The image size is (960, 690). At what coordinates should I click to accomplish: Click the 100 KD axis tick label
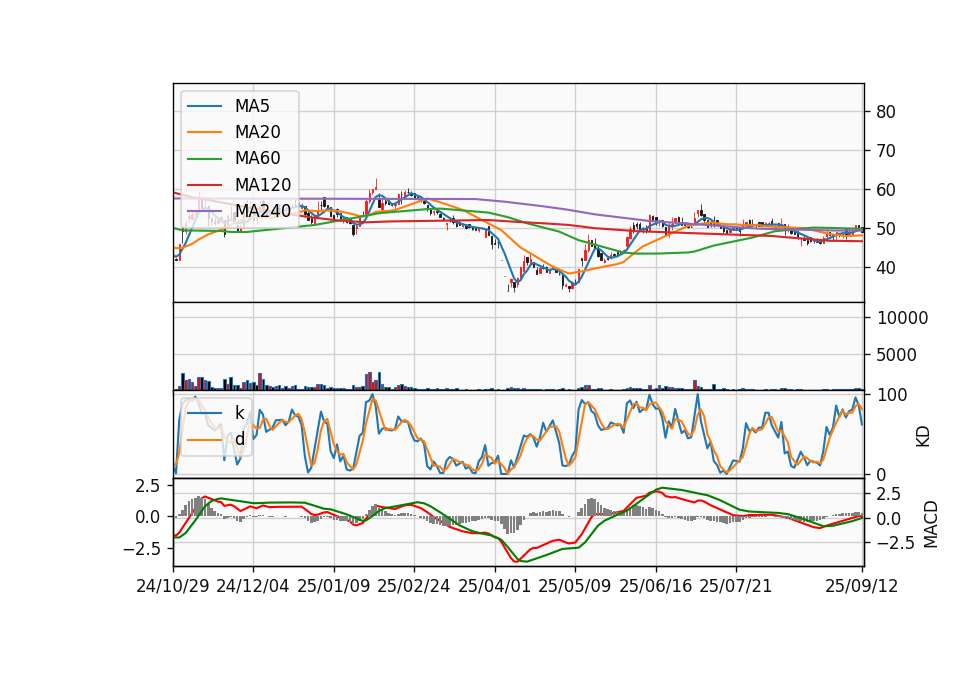(x=892, y=395)
